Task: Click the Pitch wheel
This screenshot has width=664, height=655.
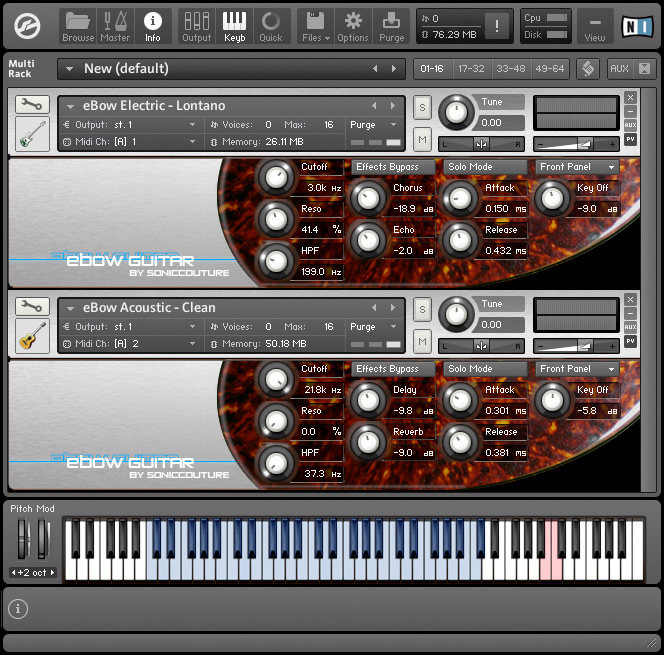Action: (x=24, y=539)
